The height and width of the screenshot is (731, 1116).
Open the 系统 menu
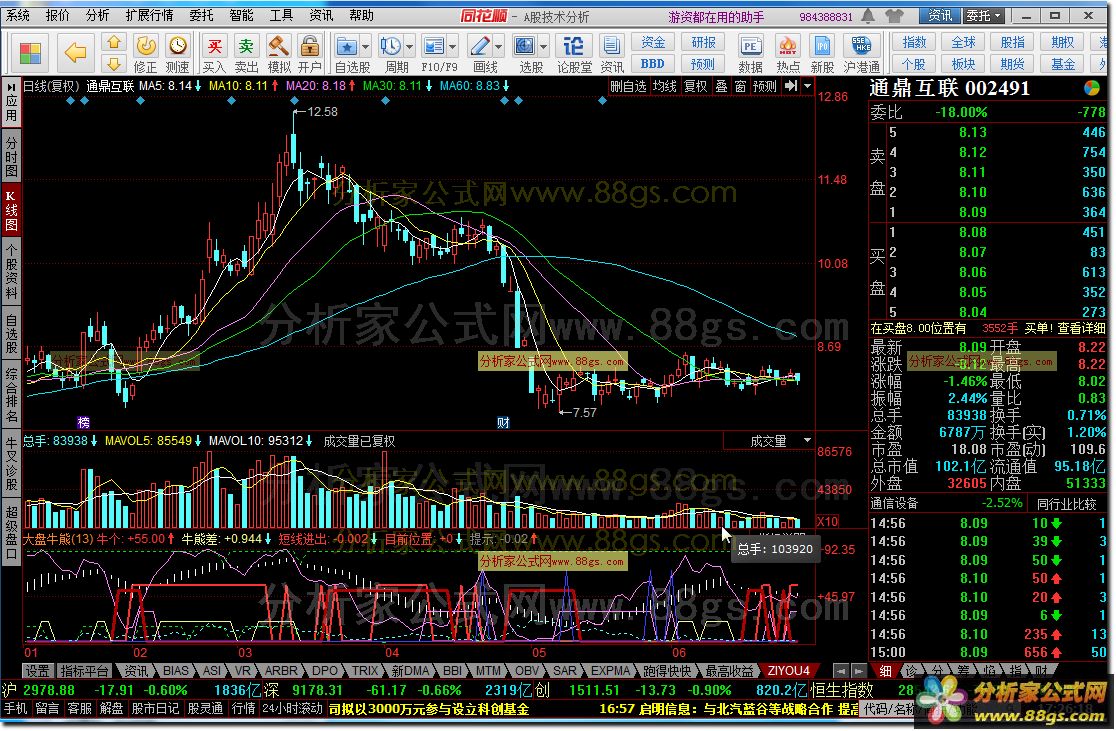[18, 15]
